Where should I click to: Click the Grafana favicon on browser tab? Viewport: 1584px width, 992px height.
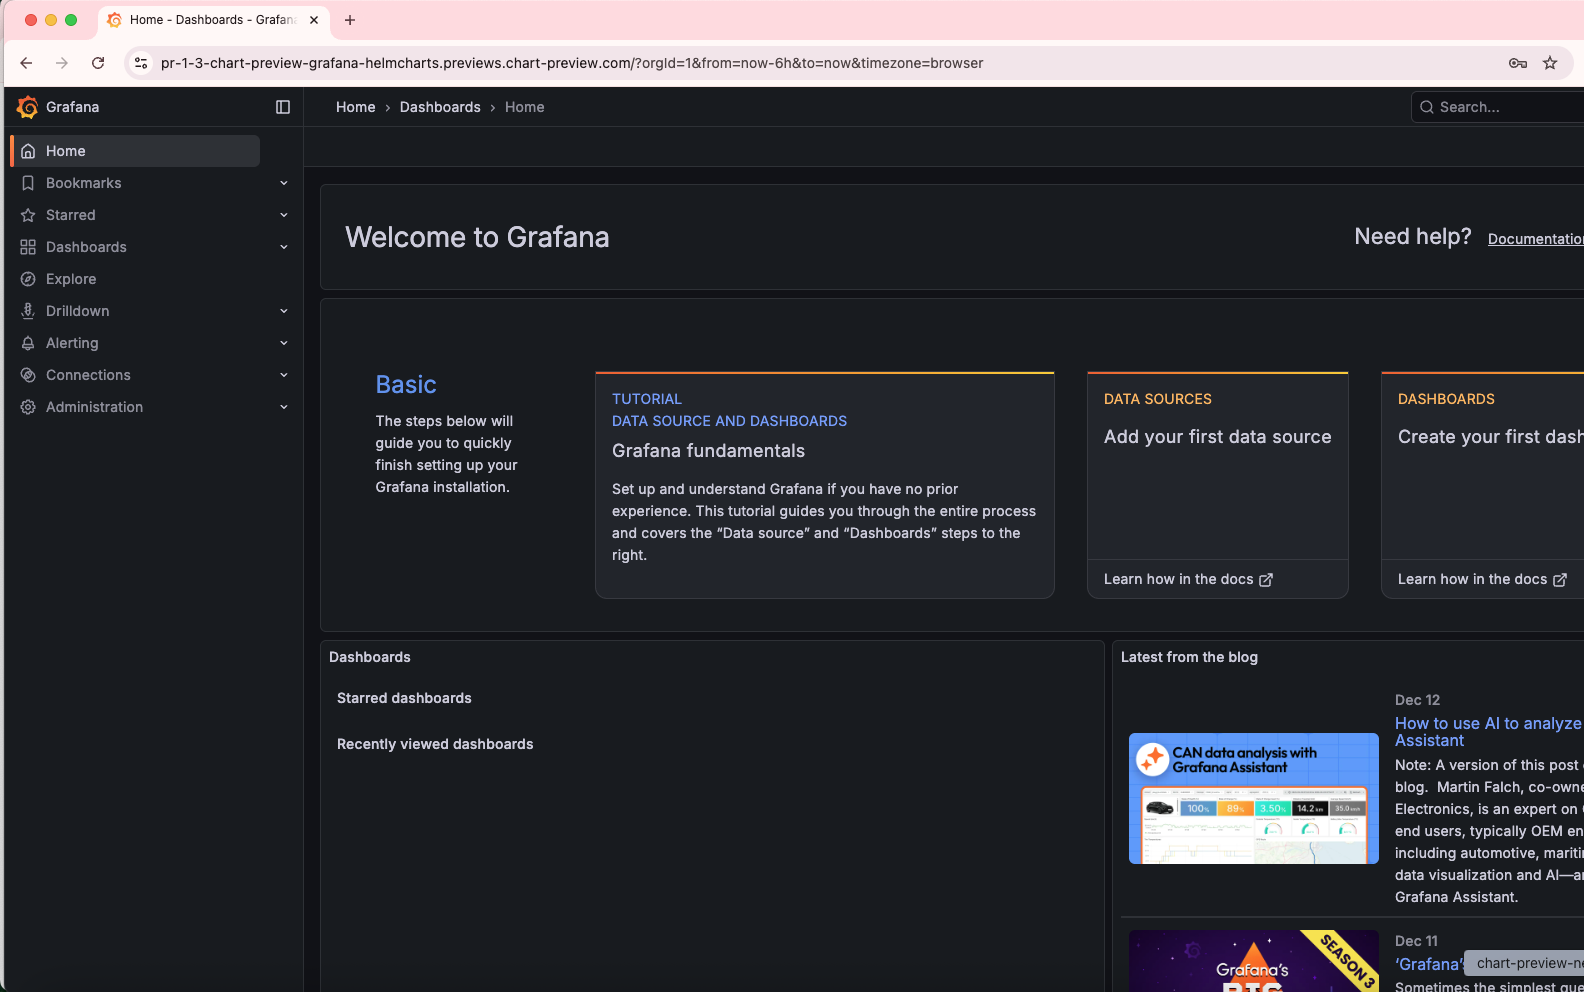click(114, 20)
